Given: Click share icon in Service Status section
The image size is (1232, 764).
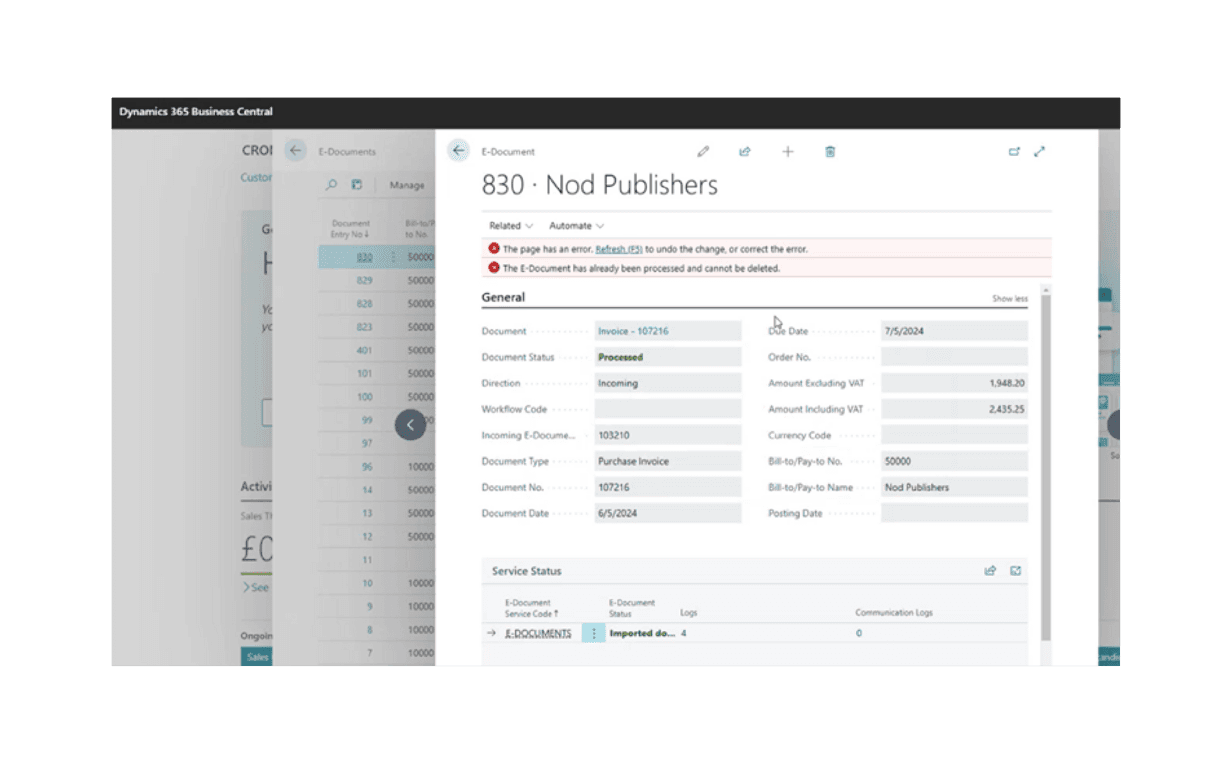Looking at the screenshot, I should click(990, 571).
